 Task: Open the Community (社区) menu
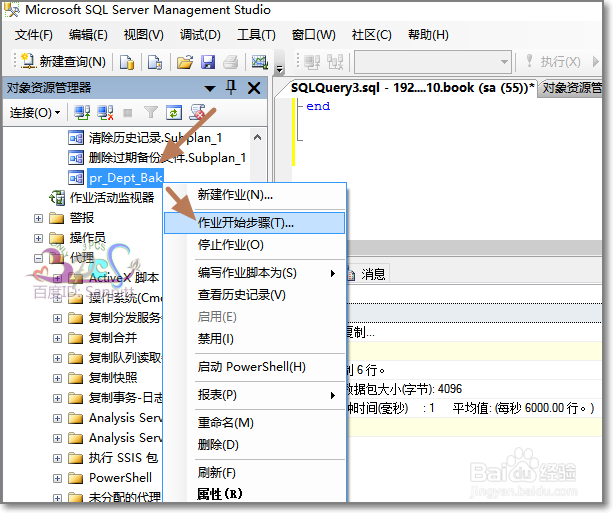tap(371, 35)
